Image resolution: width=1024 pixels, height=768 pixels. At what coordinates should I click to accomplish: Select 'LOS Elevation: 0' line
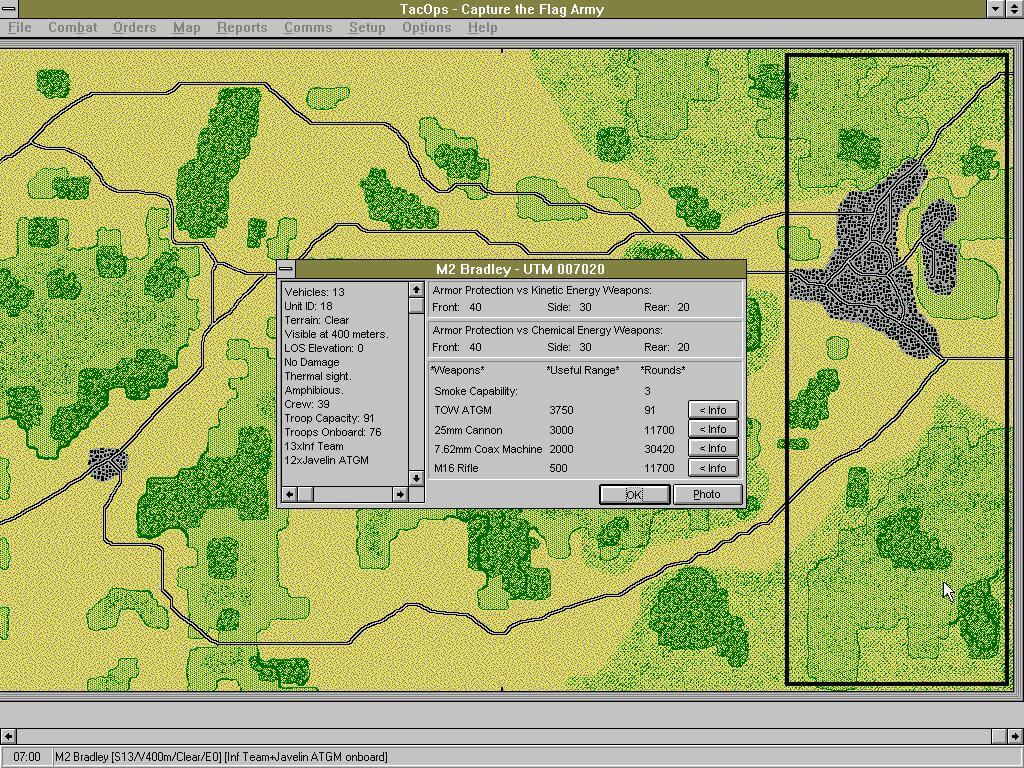click(x=324, y=348)
